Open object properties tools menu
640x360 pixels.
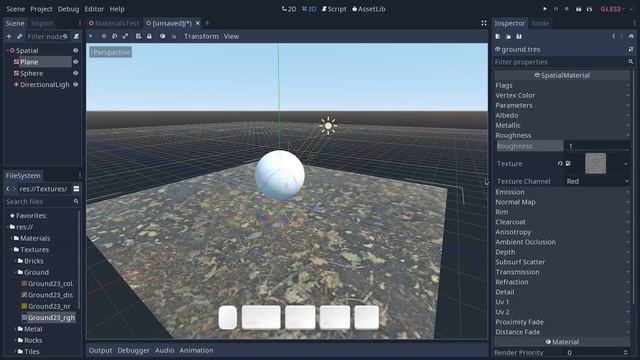pos(631,49)
